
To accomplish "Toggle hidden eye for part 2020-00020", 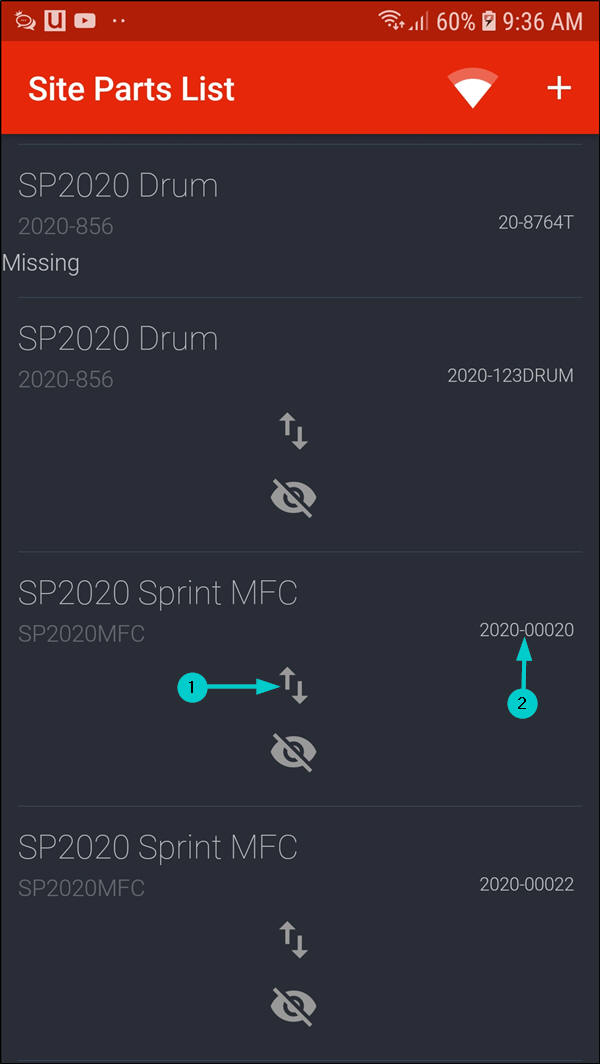I will [x=293, y=751].
